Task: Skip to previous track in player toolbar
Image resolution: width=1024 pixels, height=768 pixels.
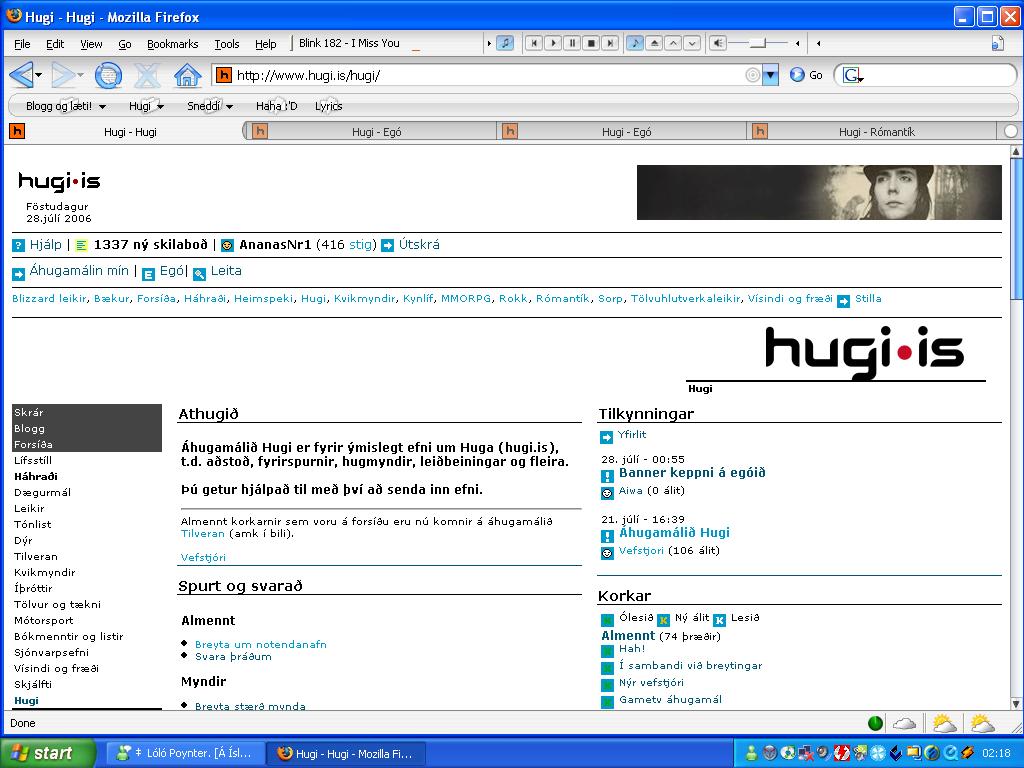Action: point(534,43)
